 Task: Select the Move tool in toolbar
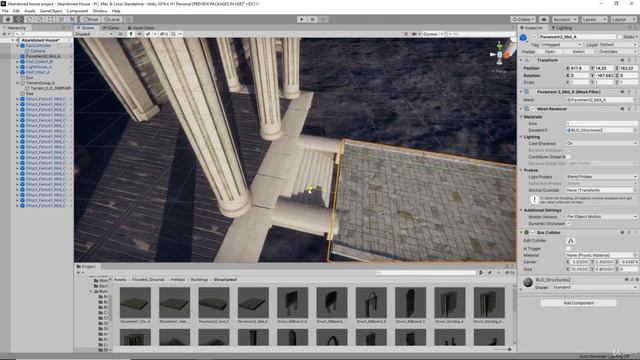(x=19, y=19)
